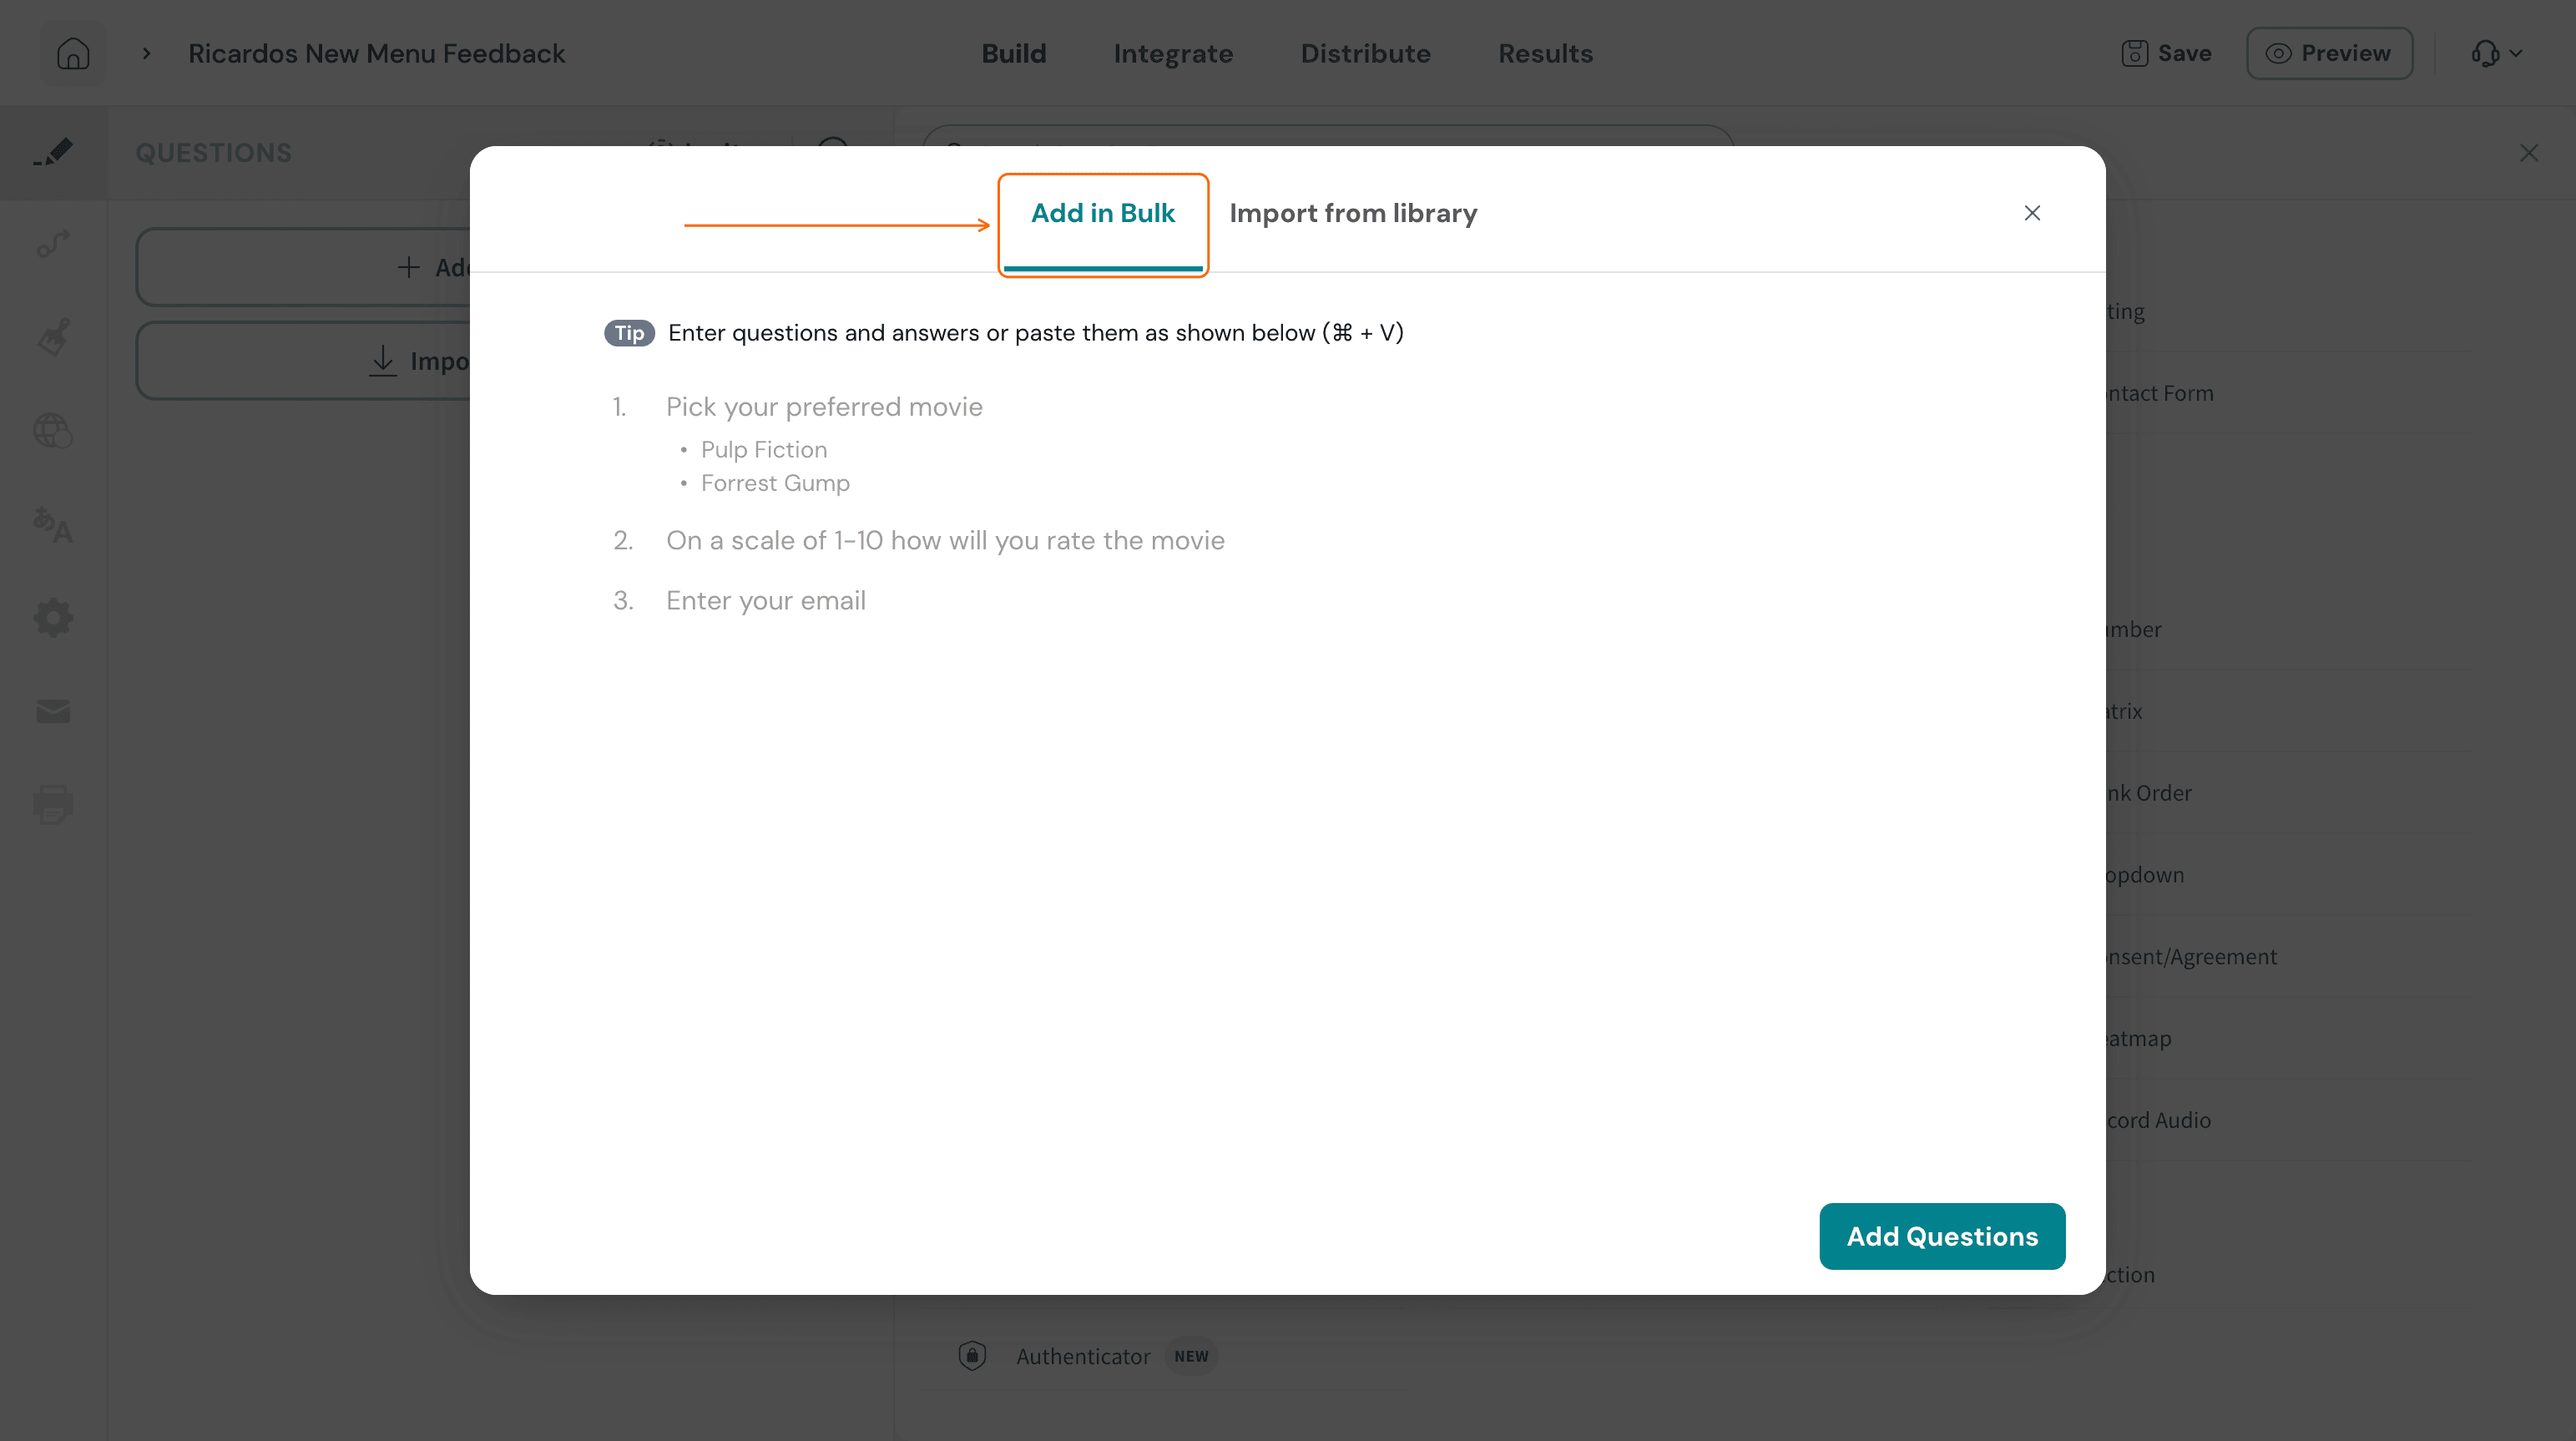The height and width of the screenshot is (1441, 2576).
Task: Open the printer sidebar icon
Action: point(53,805)
